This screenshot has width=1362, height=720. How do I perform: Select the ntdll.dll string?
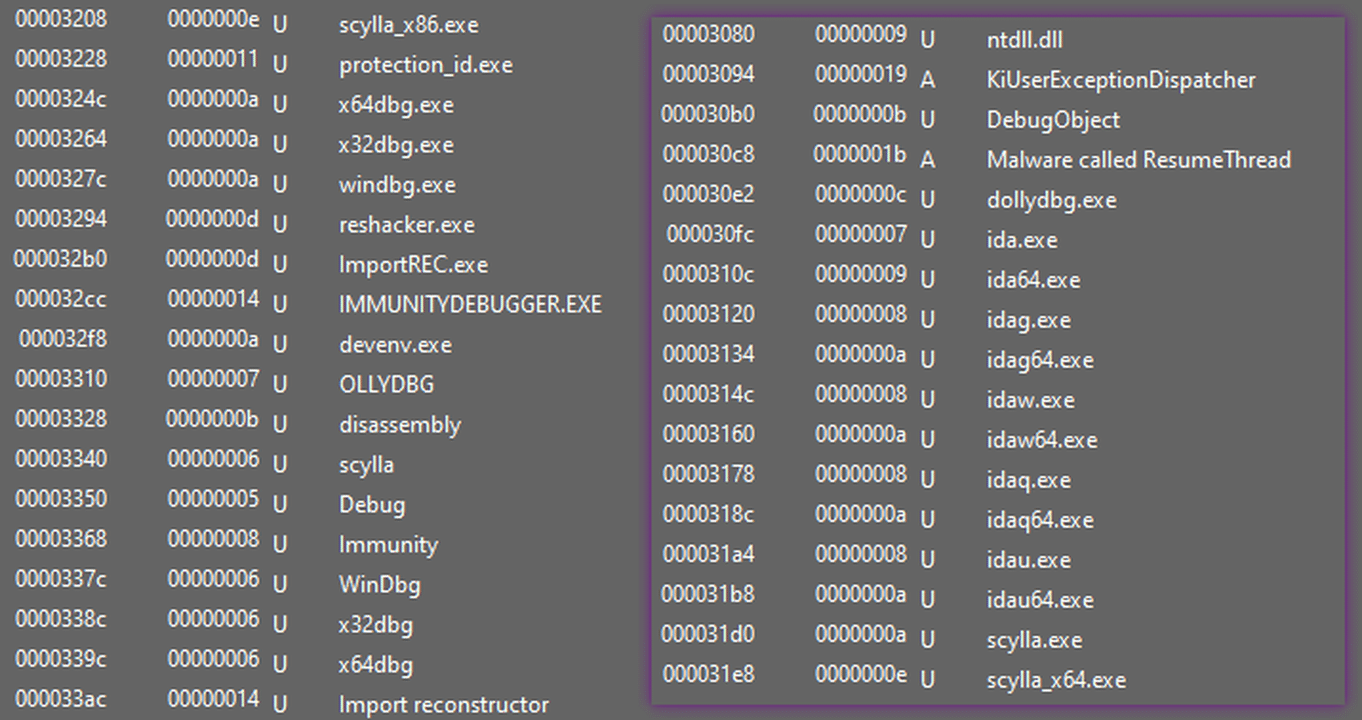click(x=1025, y=40)
